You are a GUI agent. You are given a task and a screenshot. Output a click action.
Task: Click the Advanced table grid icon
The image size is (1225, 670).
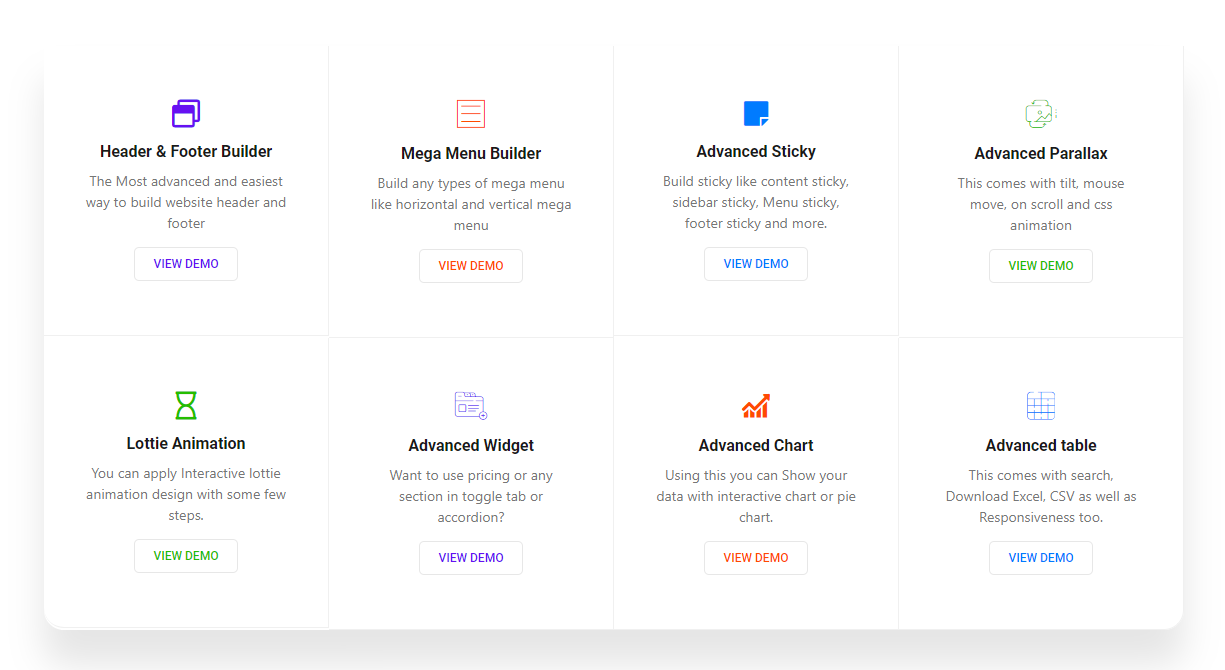(x=1041, y=406)
